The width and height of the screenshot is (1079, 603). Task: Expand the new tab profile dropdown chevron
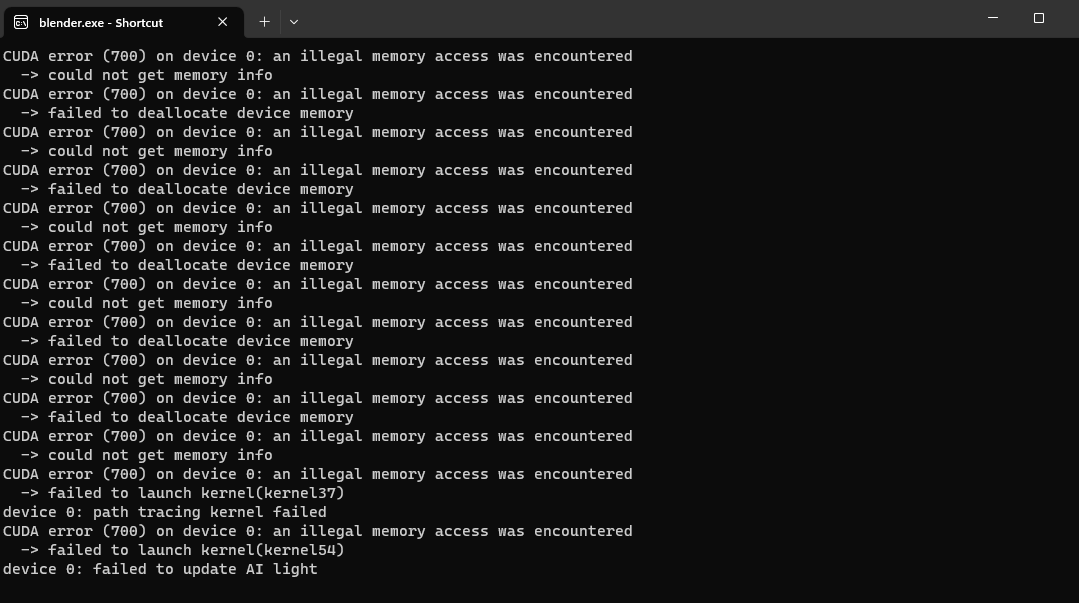(x=294, y=21)
